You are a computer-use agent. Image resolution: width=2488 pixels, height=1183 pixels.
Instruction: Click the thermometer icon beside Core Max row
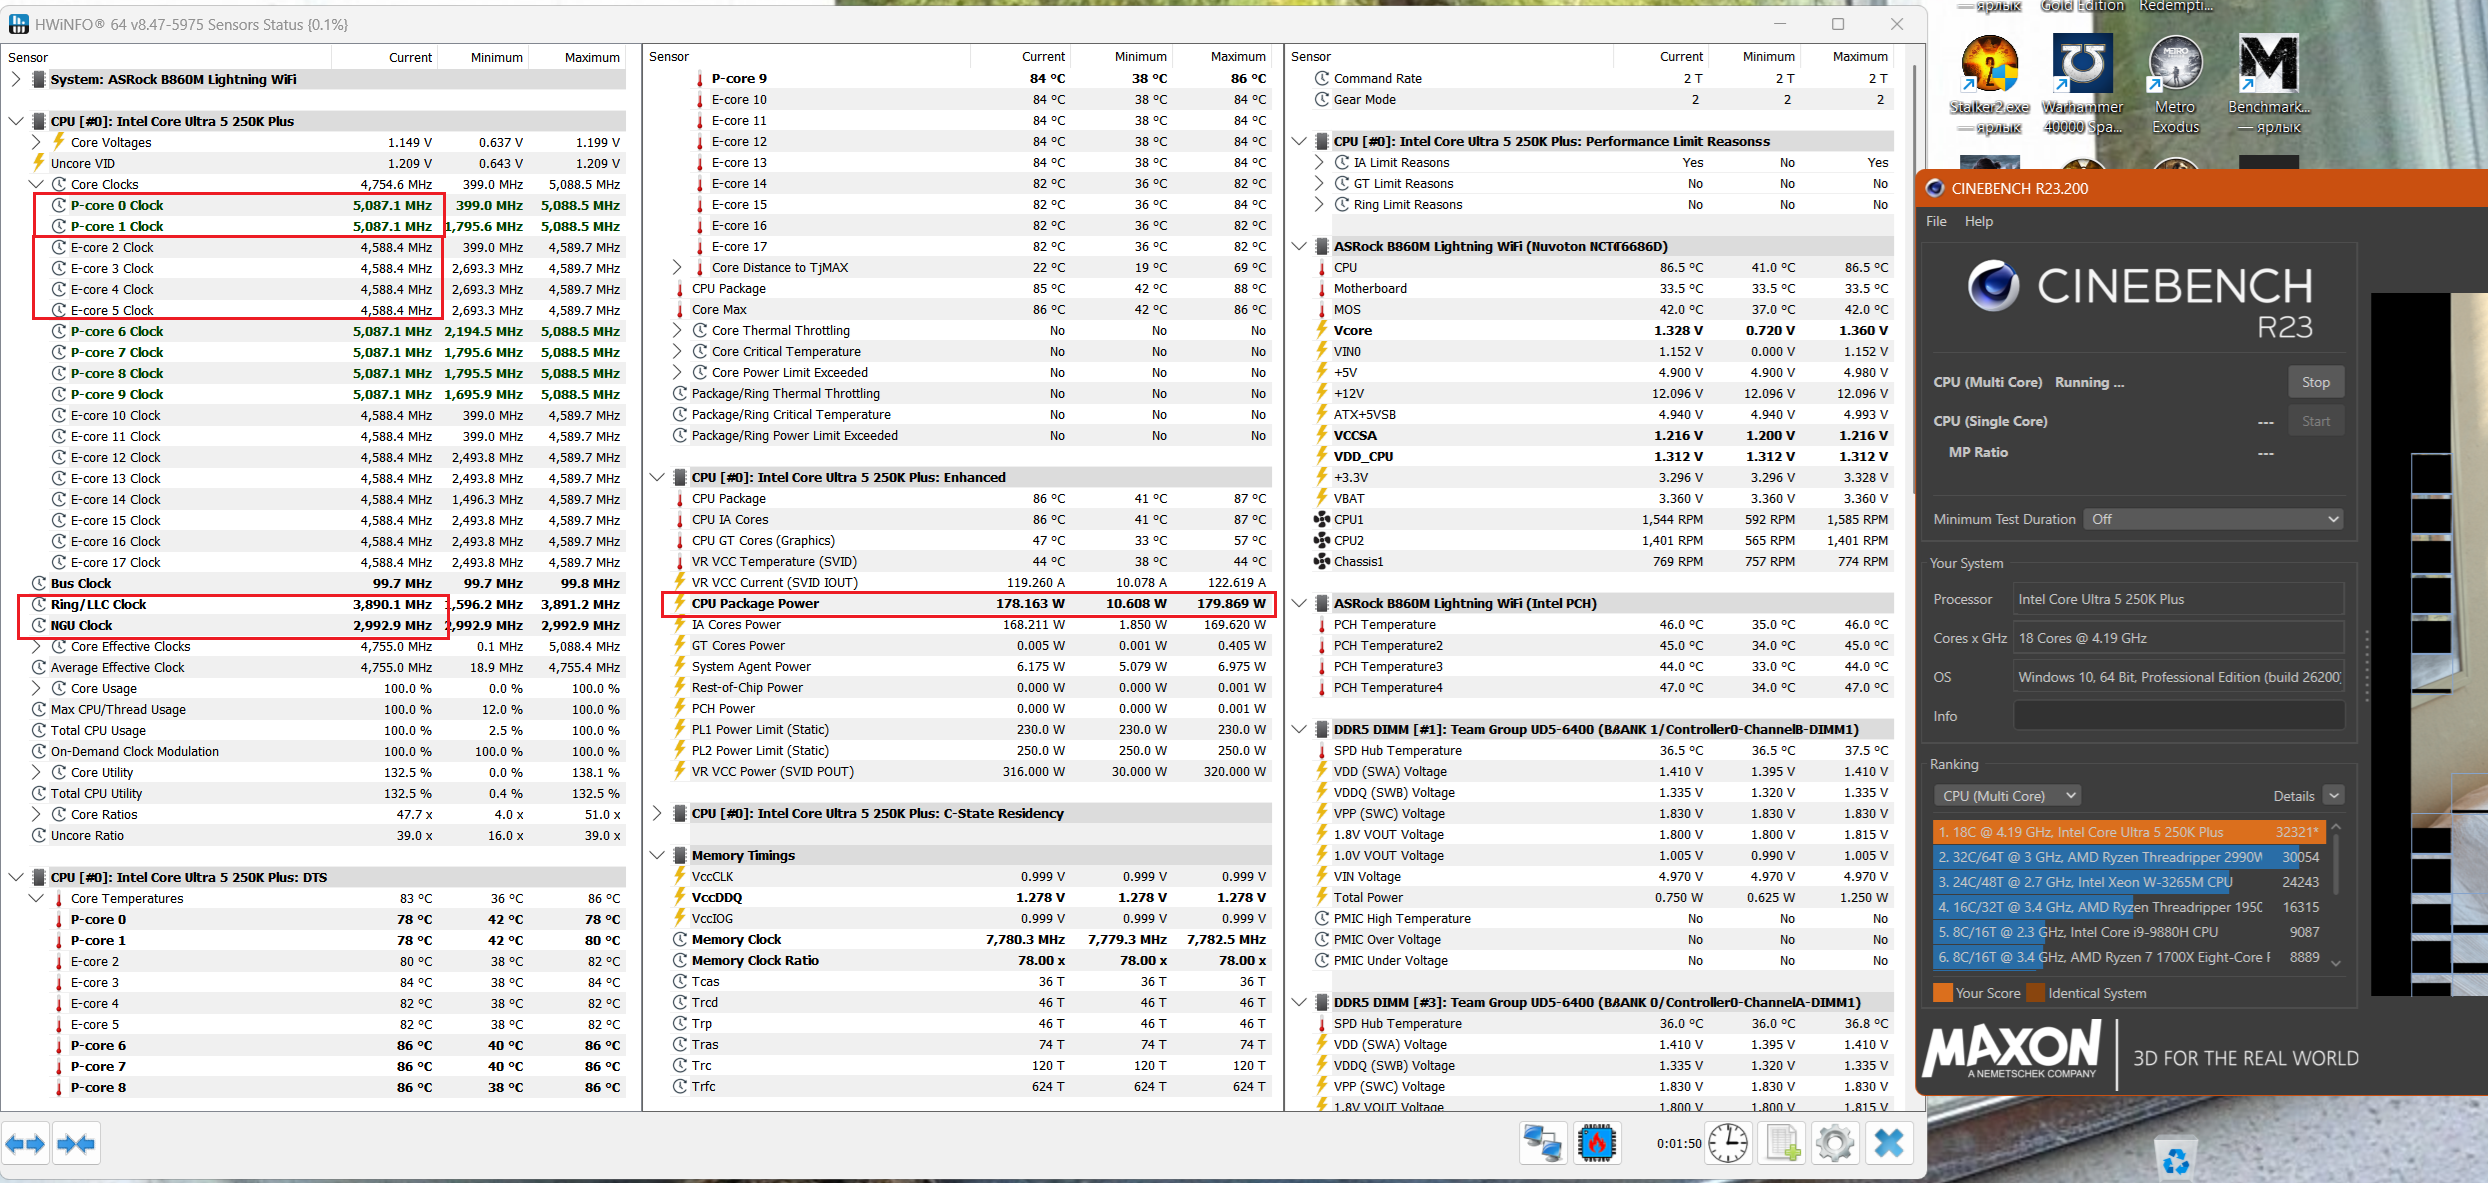click(x=680, y=310)
